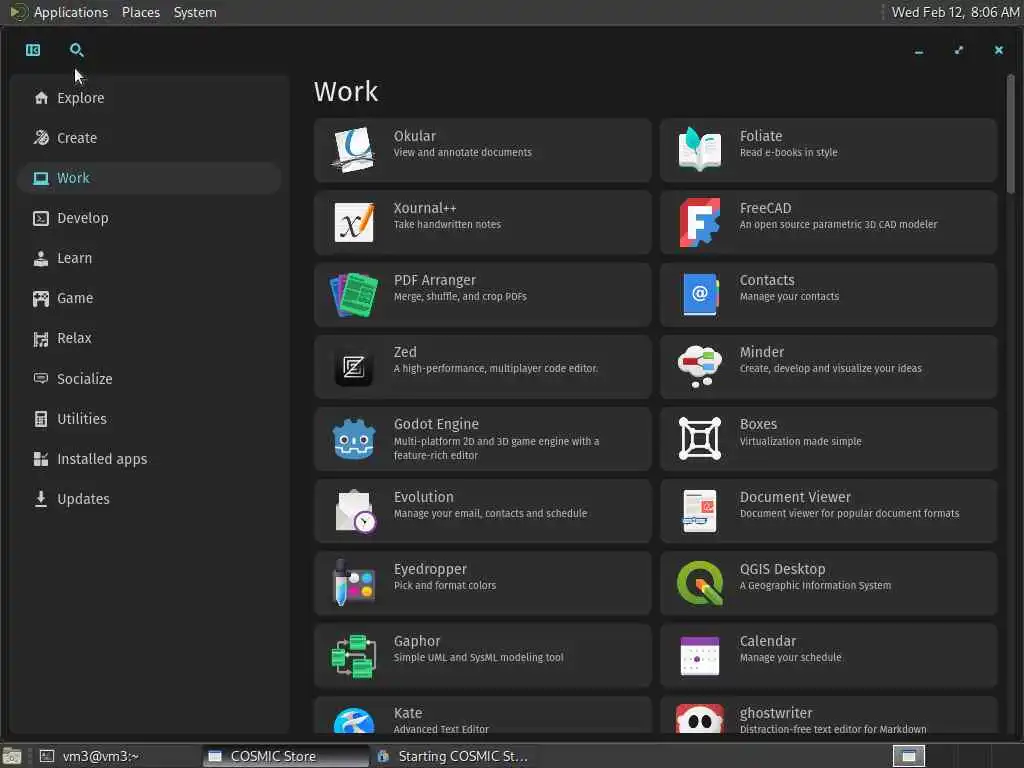Click the Explore home icon in sidebar

coord(41,98)
